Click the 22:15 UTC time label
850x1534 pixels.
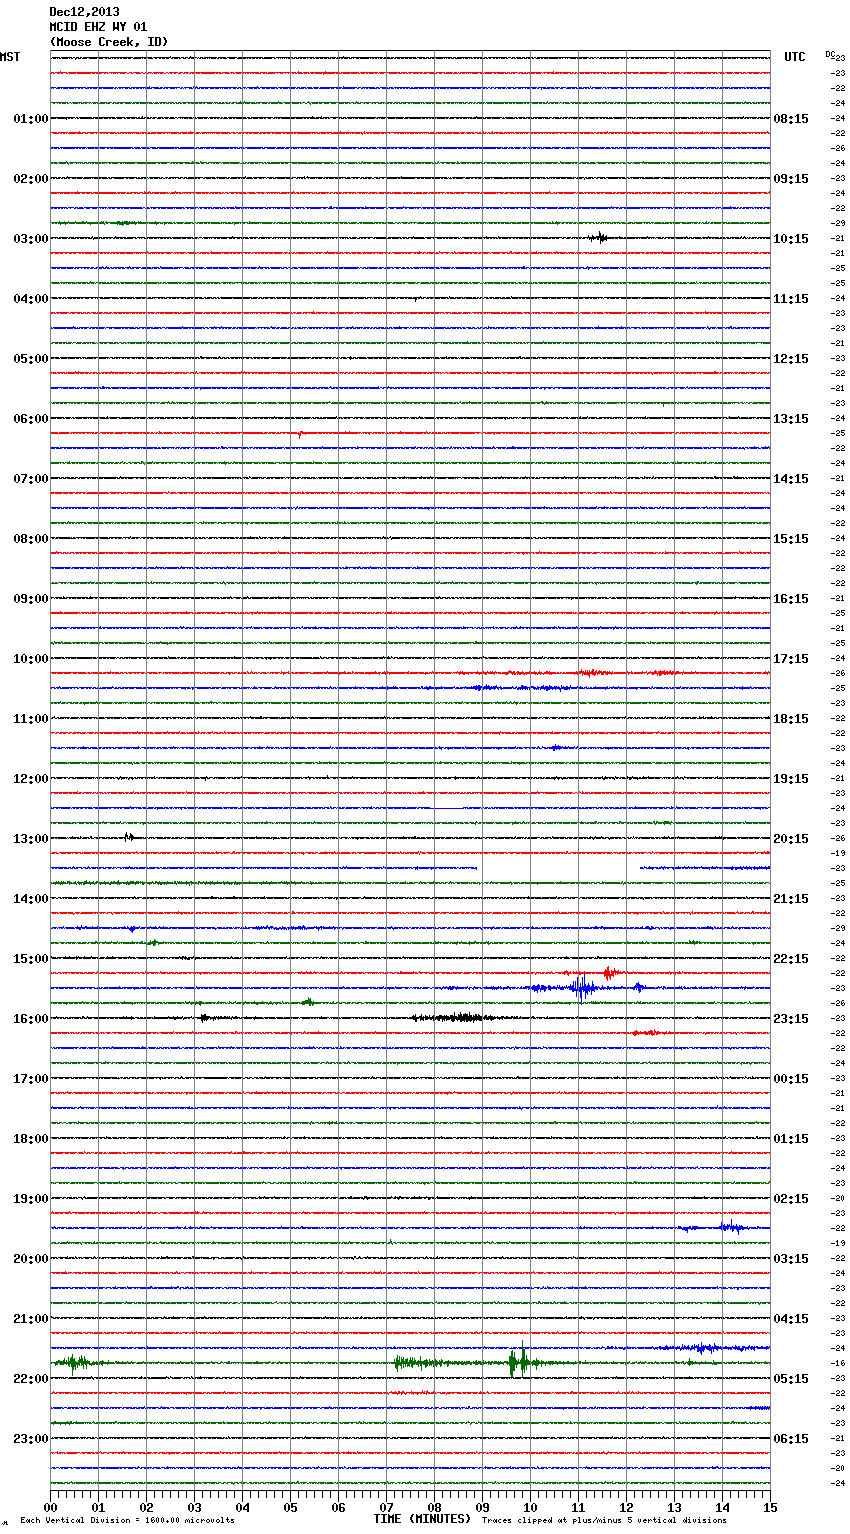(x=791, y=959)
